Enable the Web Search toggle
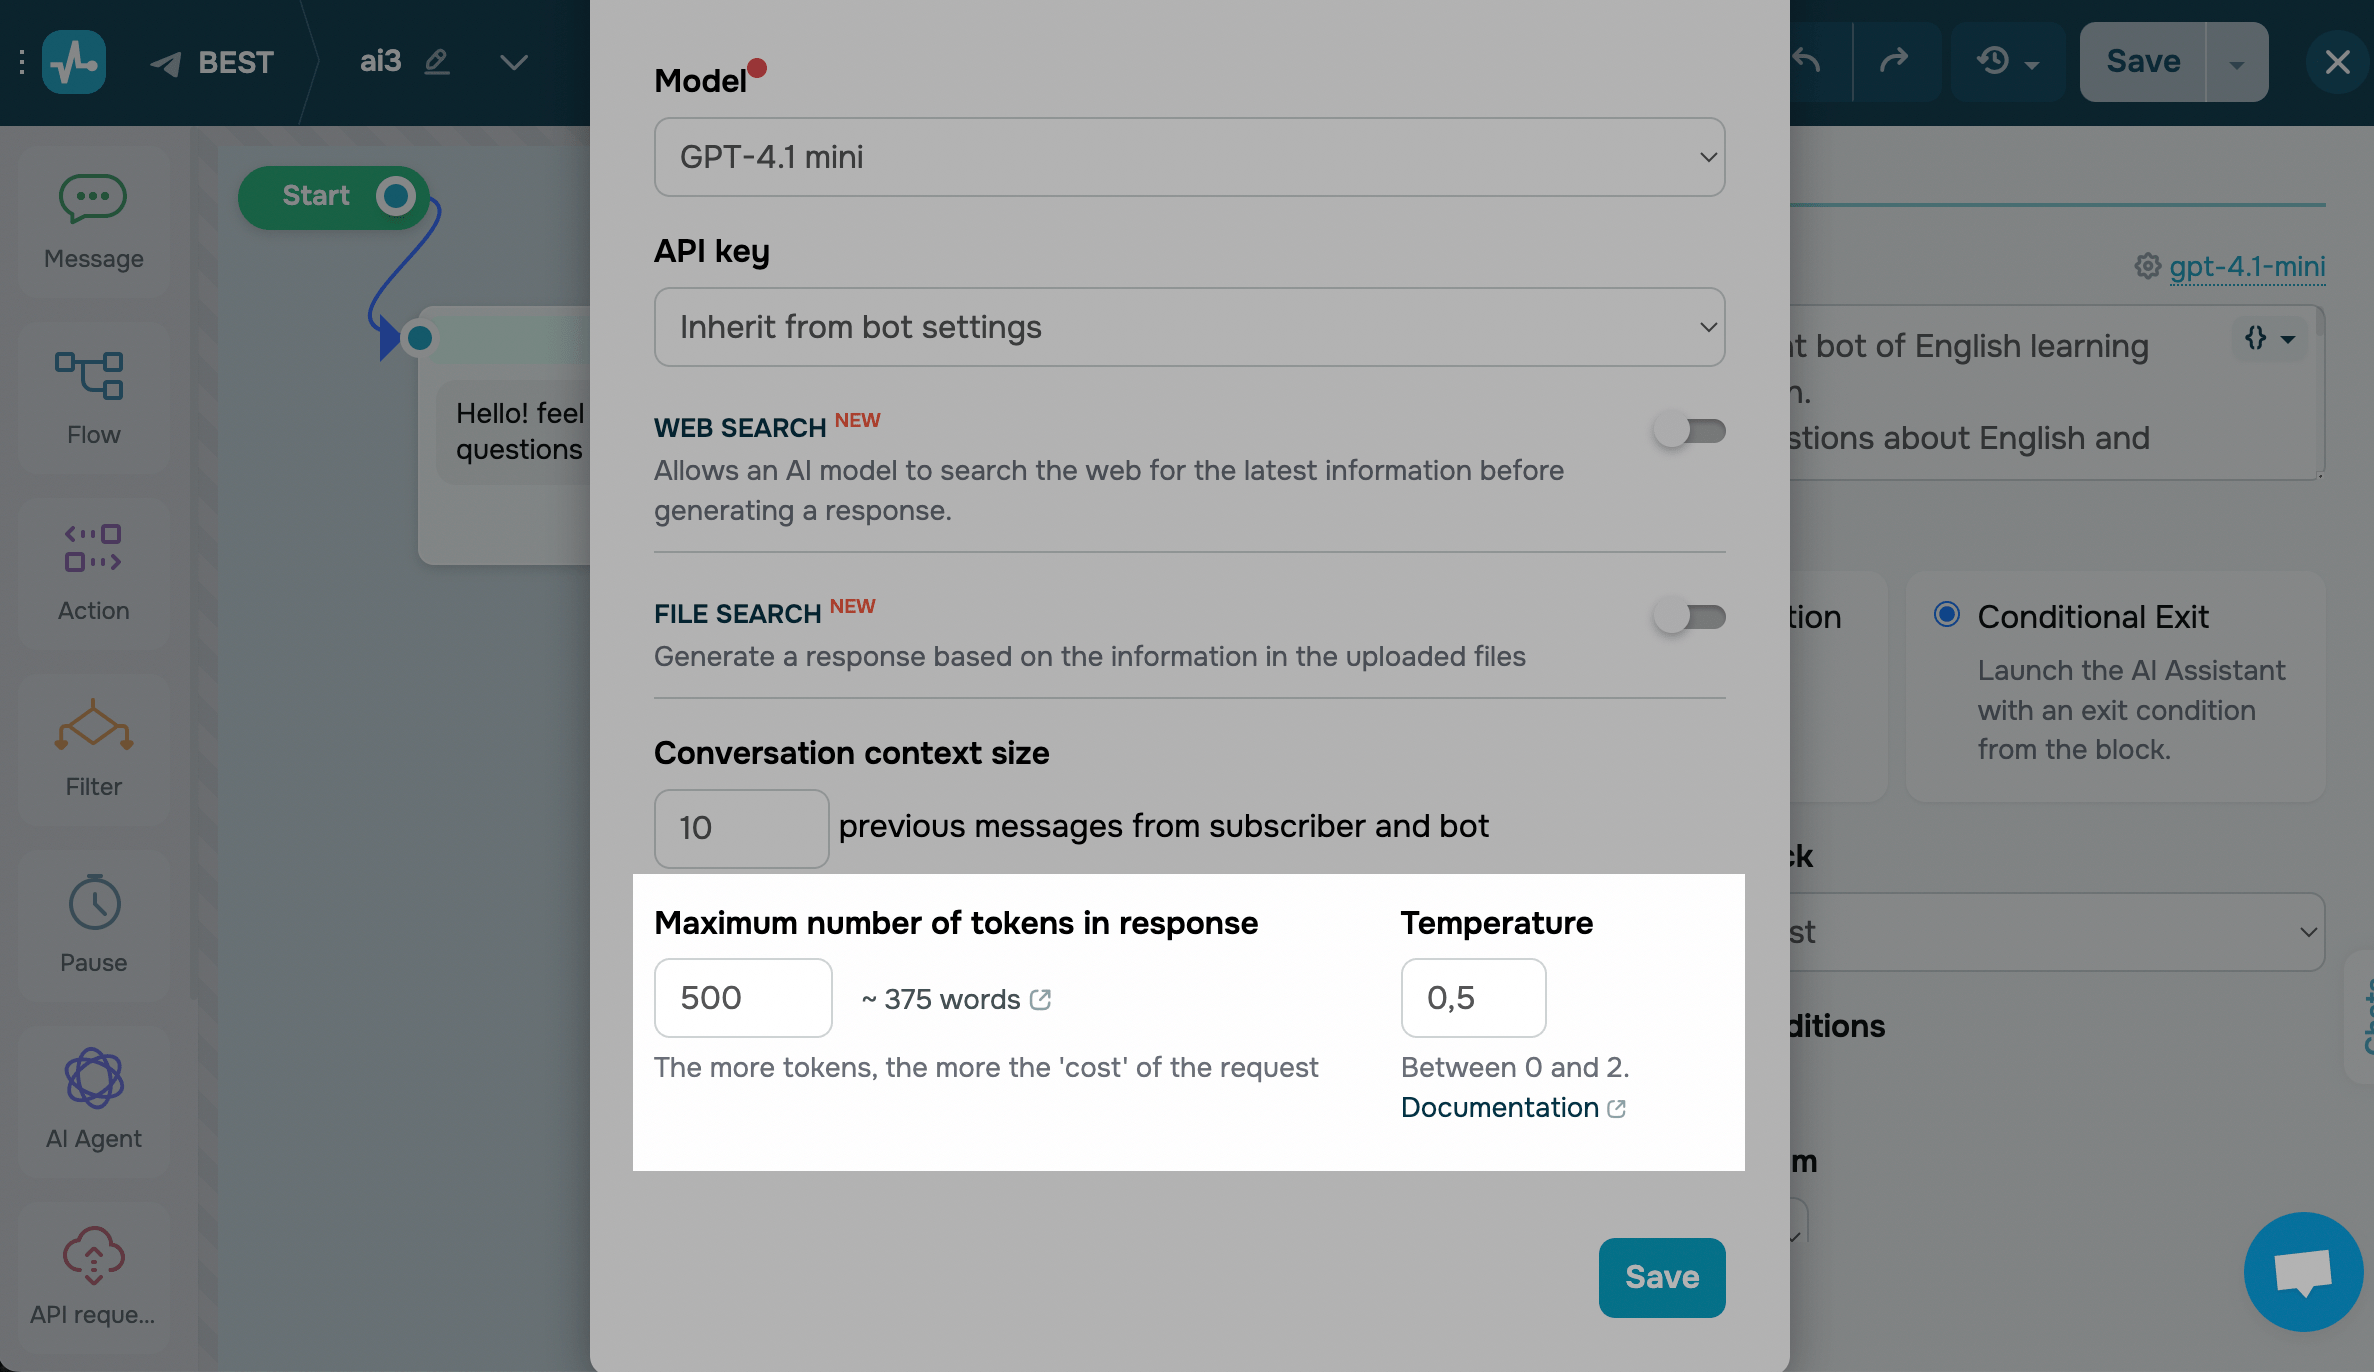The image size is (2374, 1372). tap(1689, 431)
